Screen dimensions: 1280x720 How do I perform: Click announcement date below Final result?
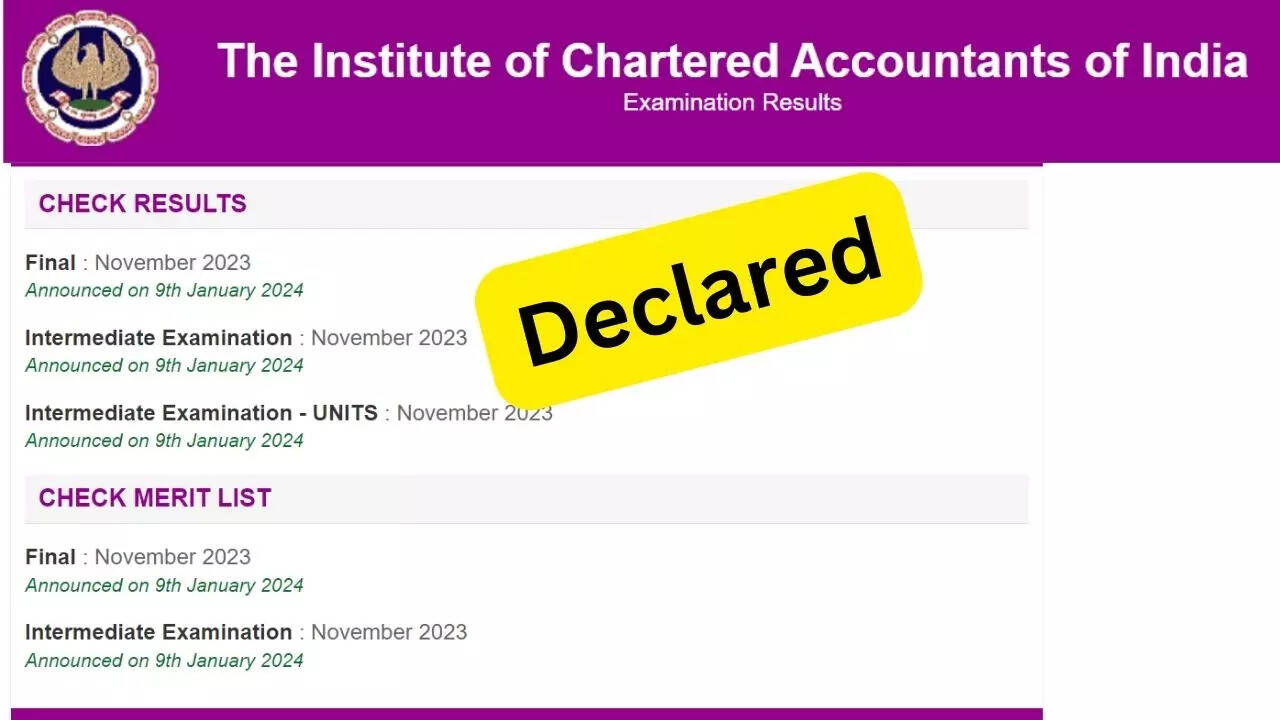coord(164,291)
